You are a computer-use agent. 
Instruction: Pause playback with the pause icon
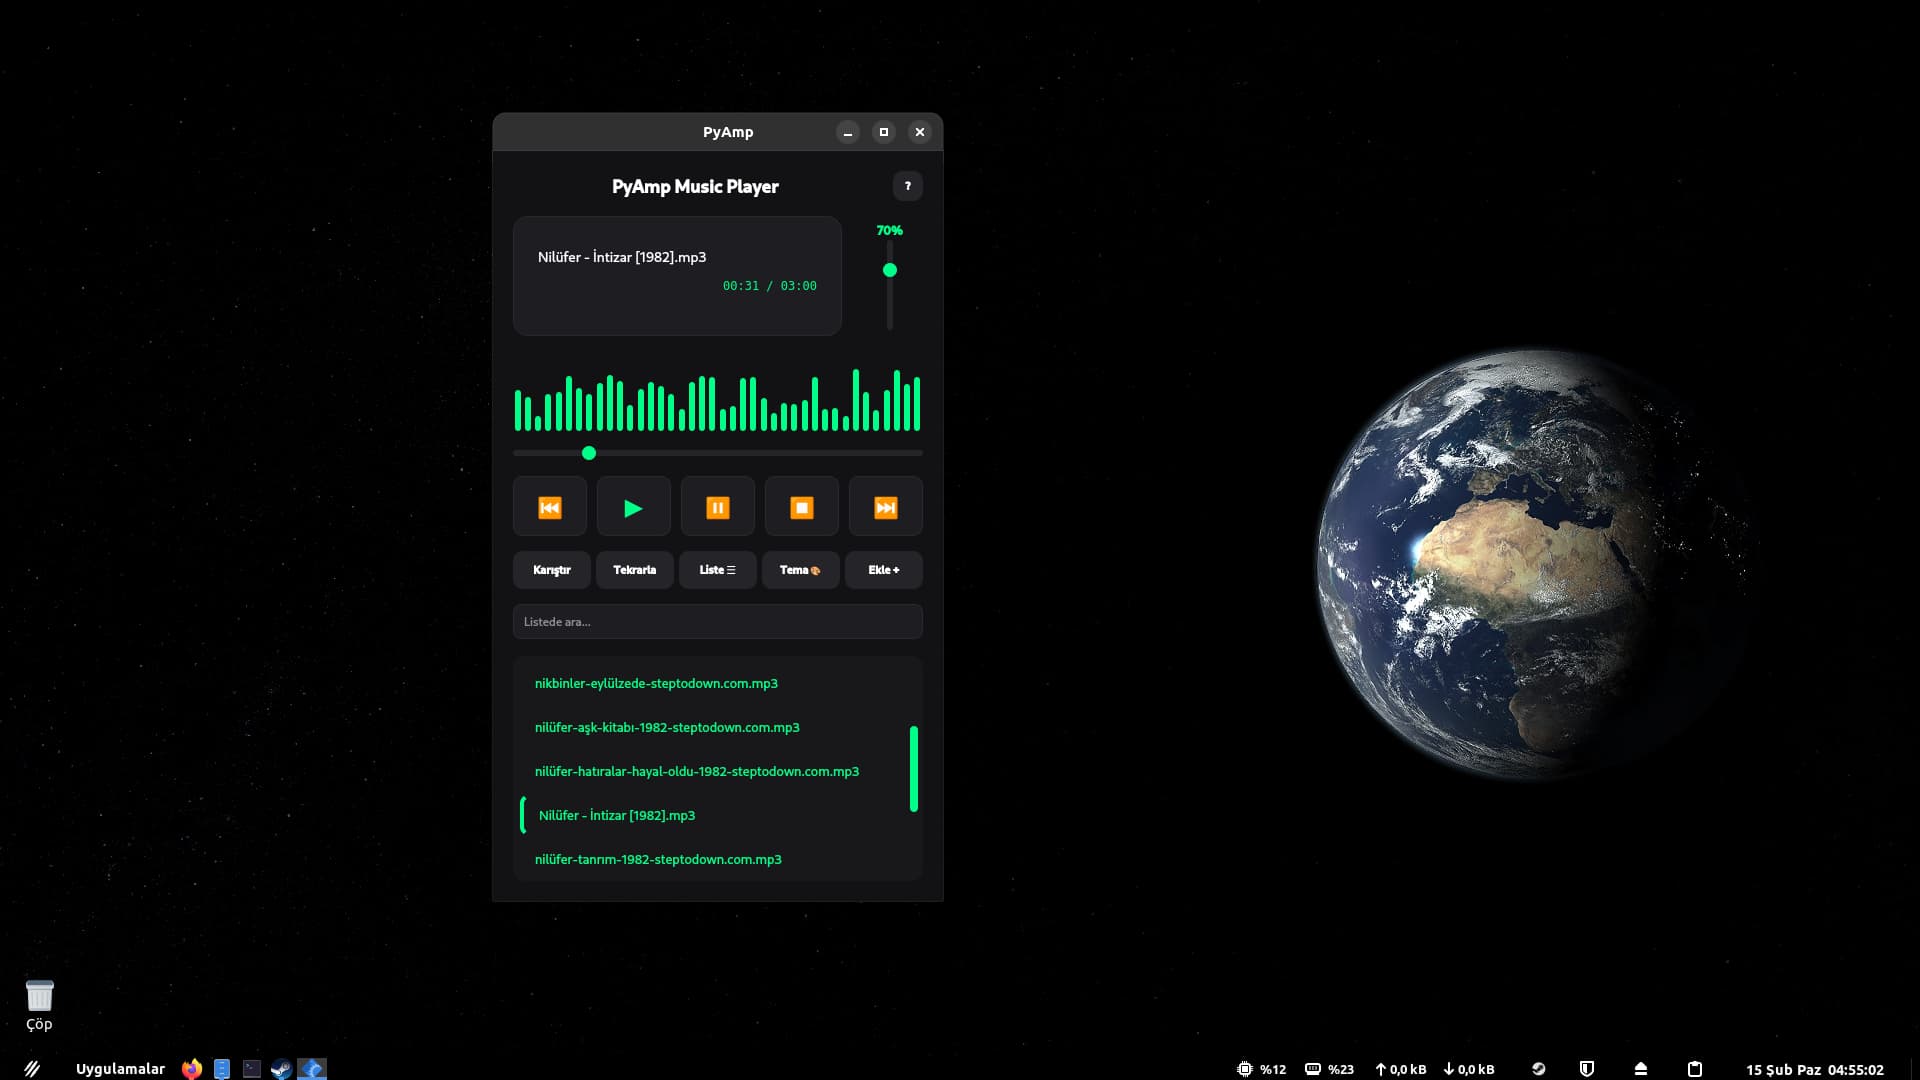(x=717, y=507)
